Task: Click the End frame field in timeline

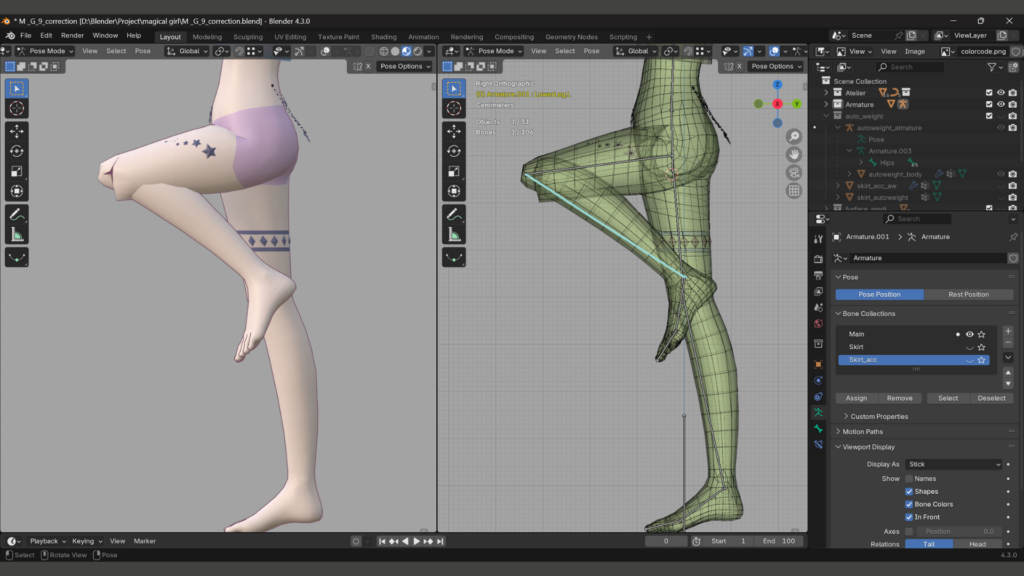Action: [x=780, y=541]
